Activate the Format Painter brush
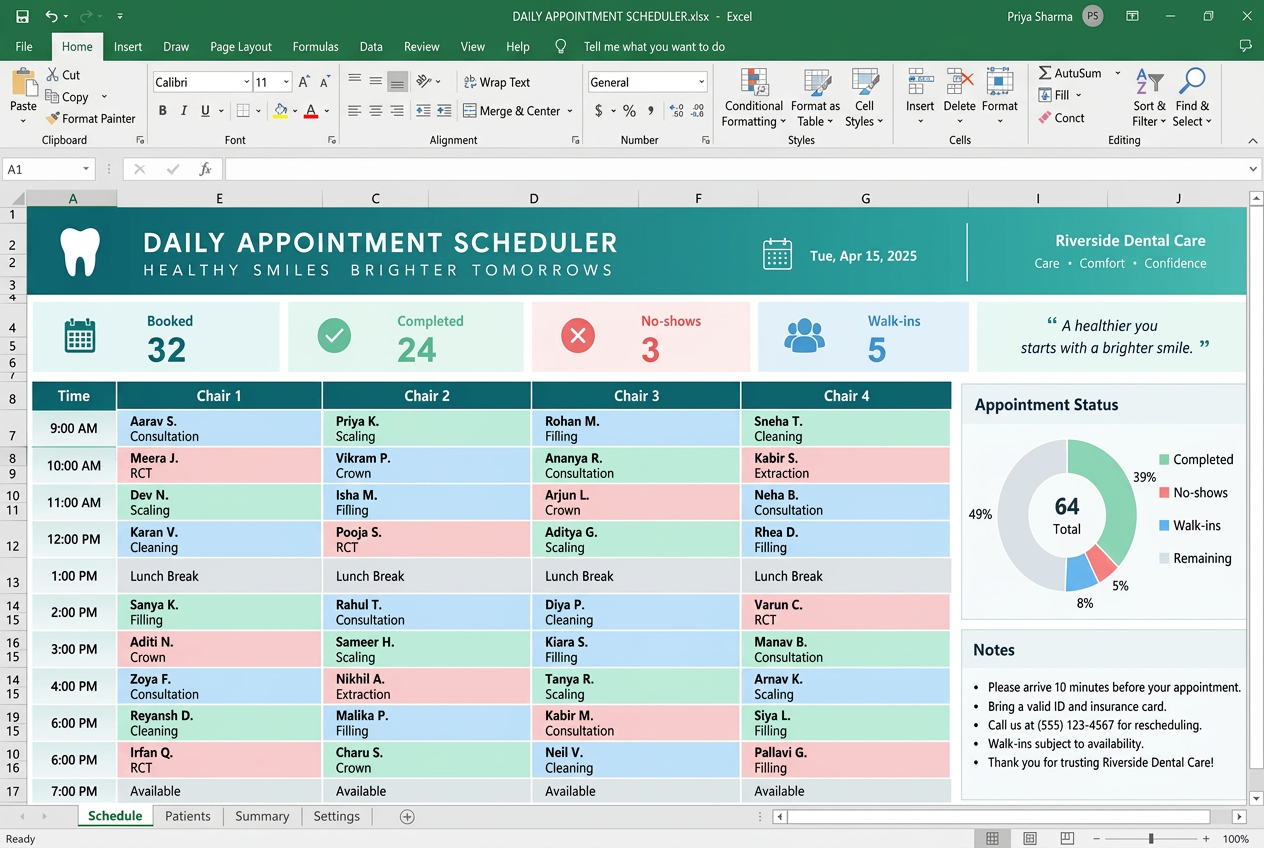 coord(53,118)
